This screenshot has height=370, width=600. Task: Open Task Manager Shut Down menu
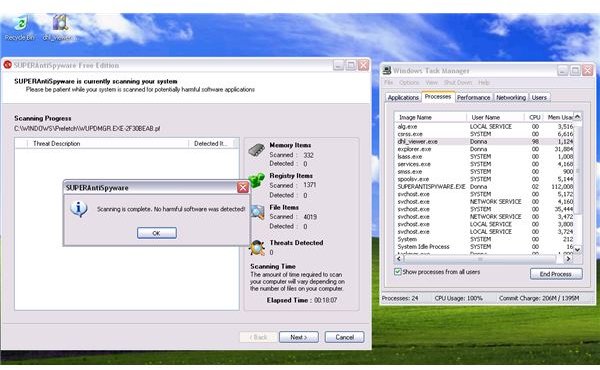[x=458, y=83]
